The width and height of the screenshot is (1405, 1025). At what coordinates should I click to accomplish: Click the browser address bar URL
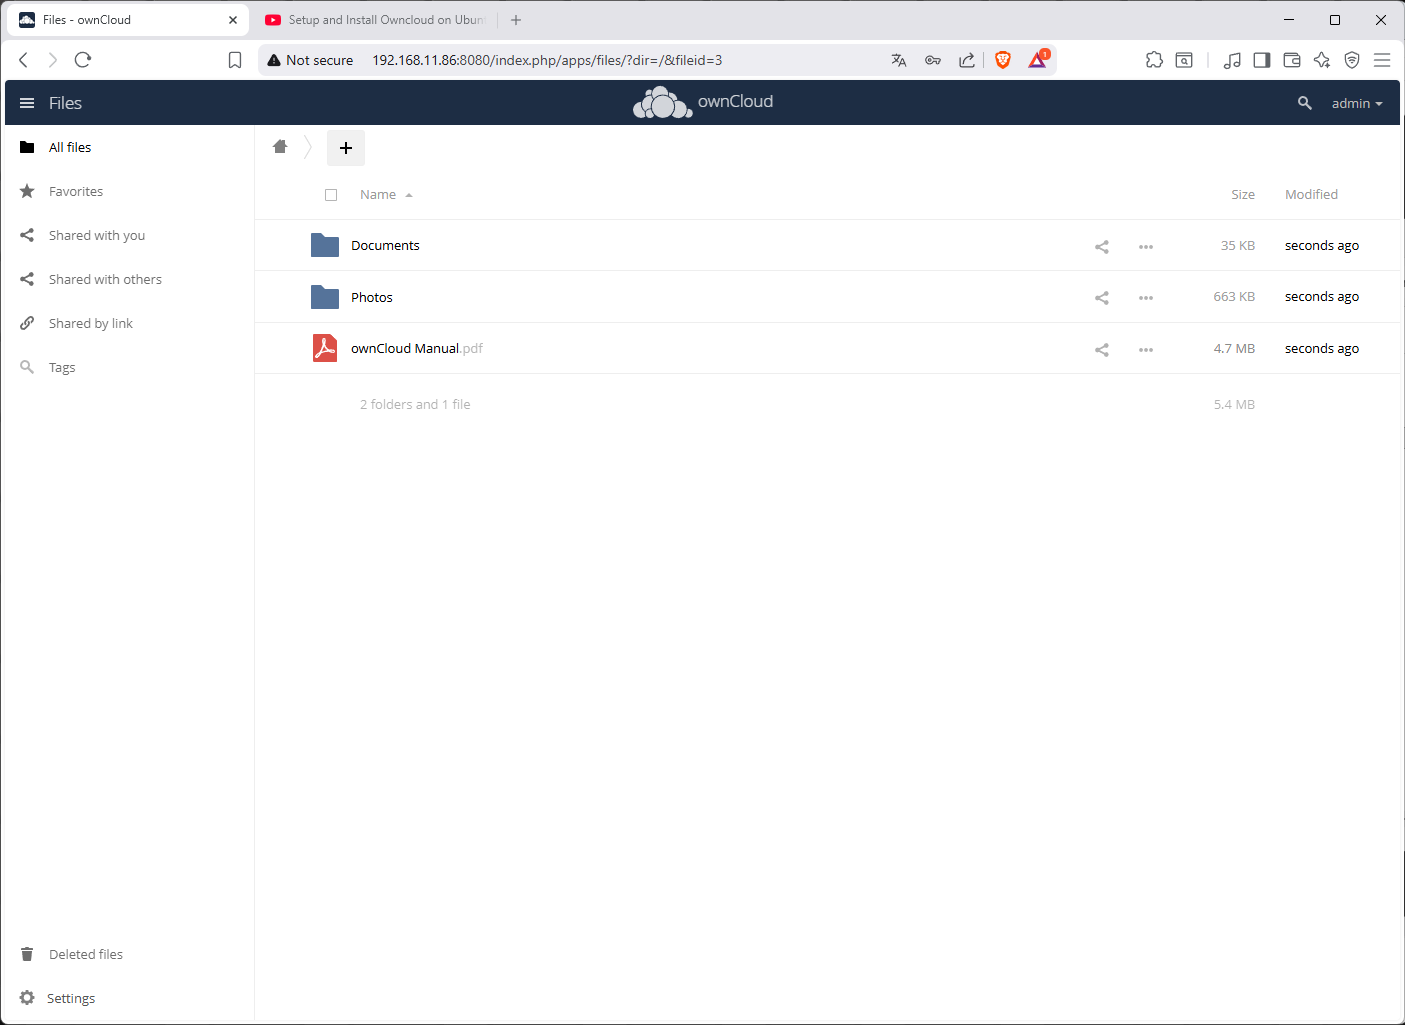click(x=547, y=60)
